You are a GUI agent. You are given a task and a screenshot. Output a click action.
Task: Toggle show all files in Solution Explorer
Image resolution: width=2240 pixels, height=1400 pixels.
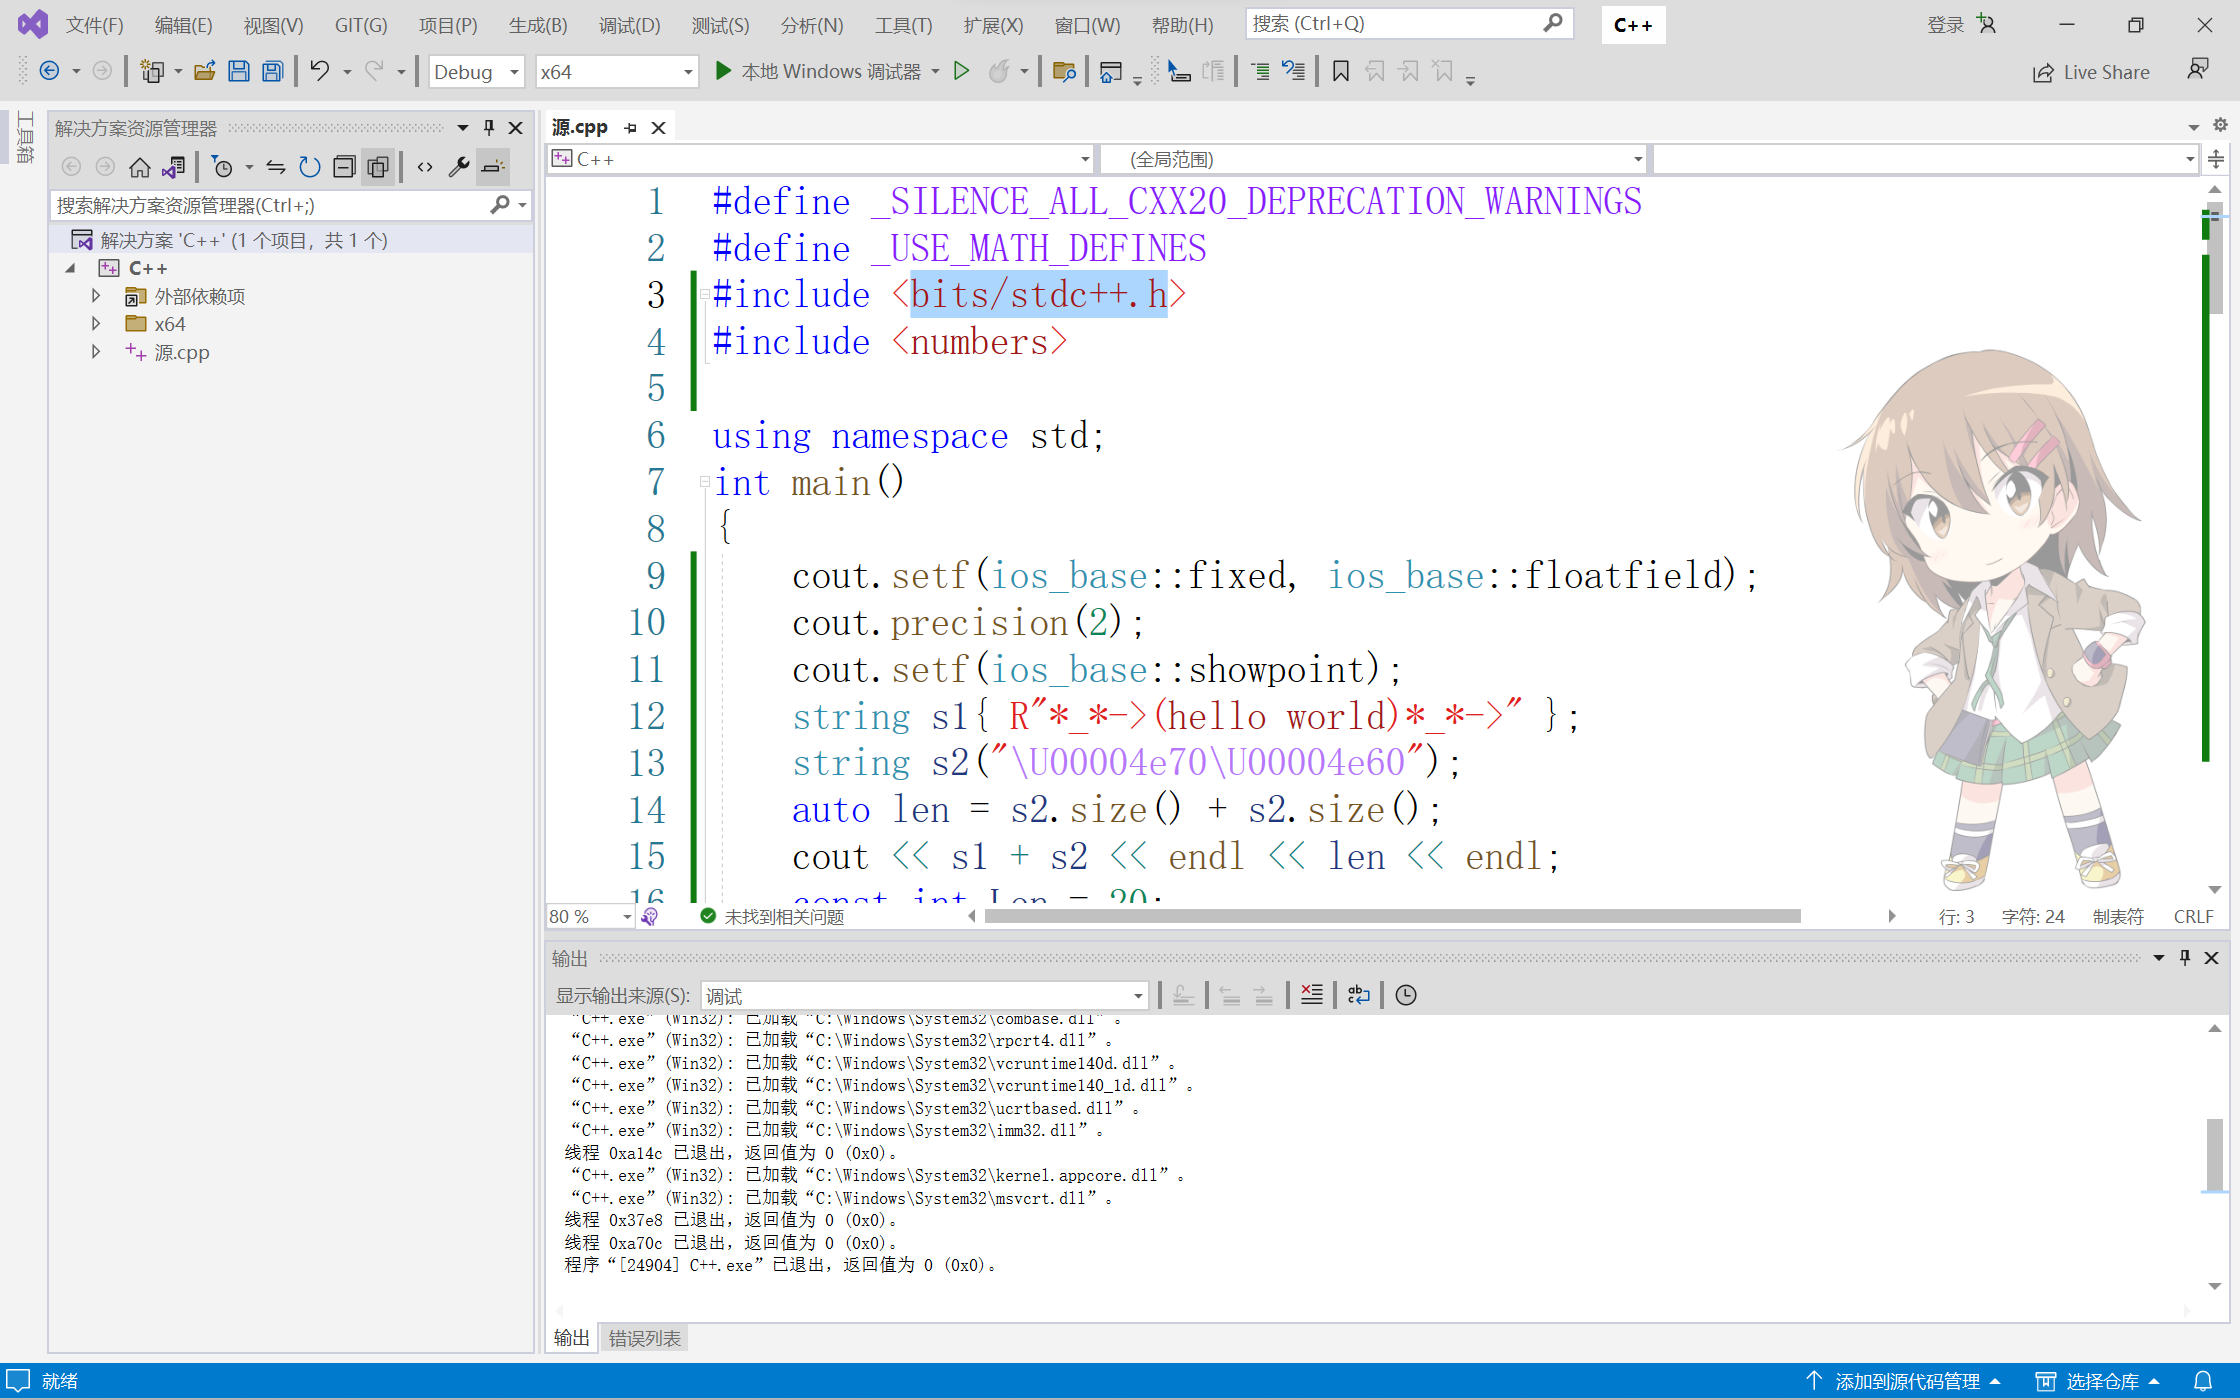tap(378, 167)
